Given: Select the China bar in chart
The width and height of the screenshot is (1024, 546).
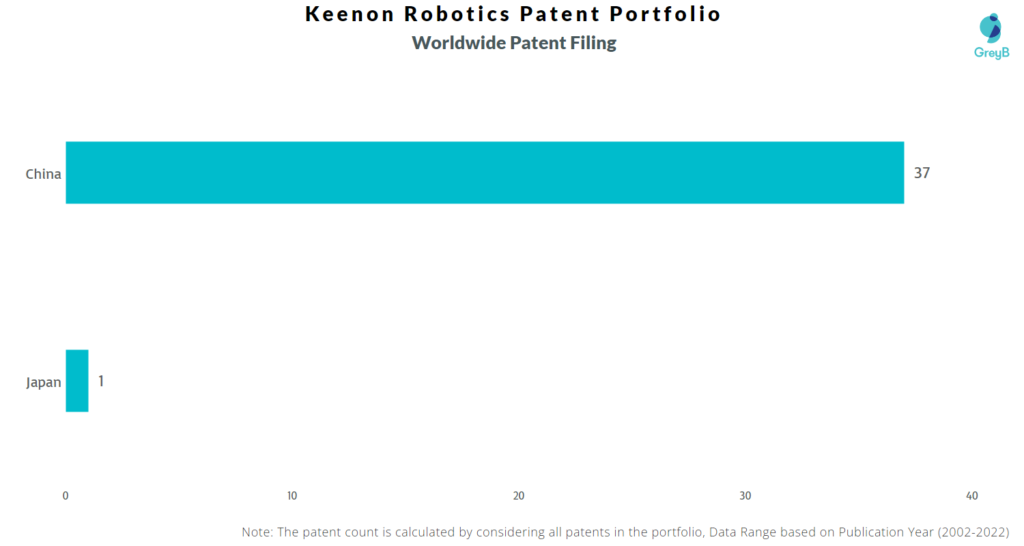Looking at the screenshot, I should coord(485,172).
